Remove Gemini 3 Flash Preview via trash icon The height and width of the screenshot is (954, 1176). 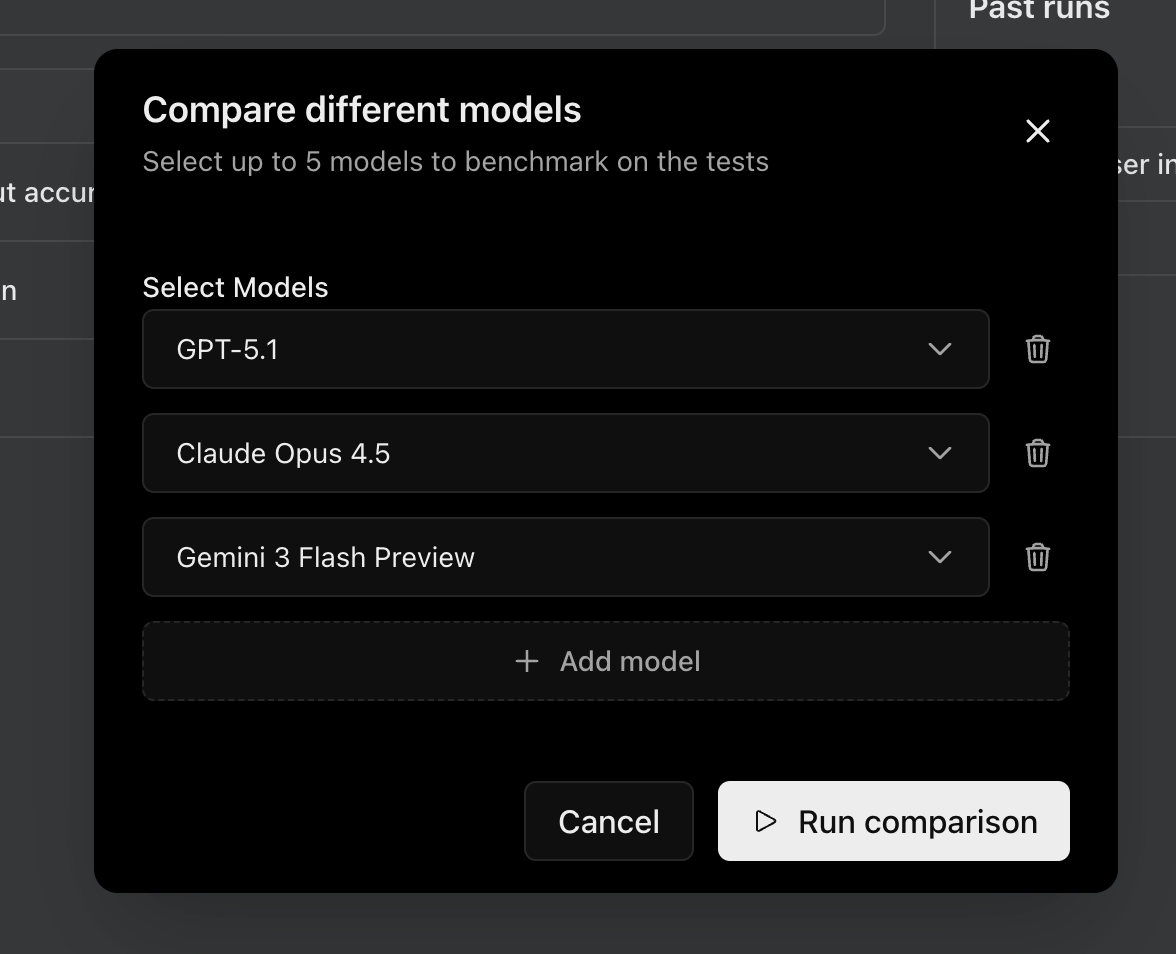pos(1037,557)
